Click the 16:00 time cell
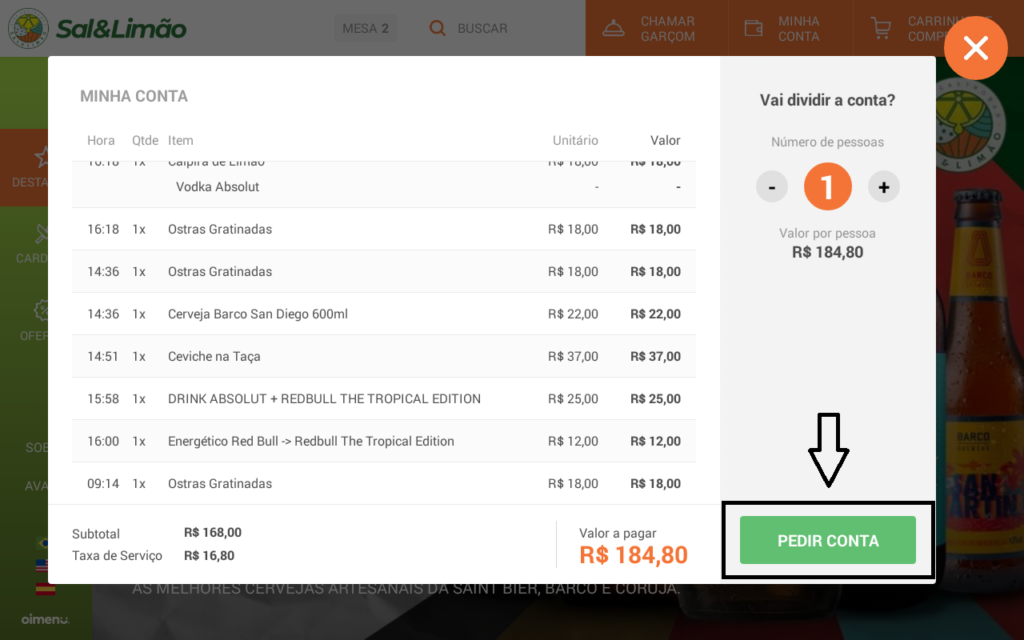Viewport: 1024px width, 640px height. coord(103,441)
